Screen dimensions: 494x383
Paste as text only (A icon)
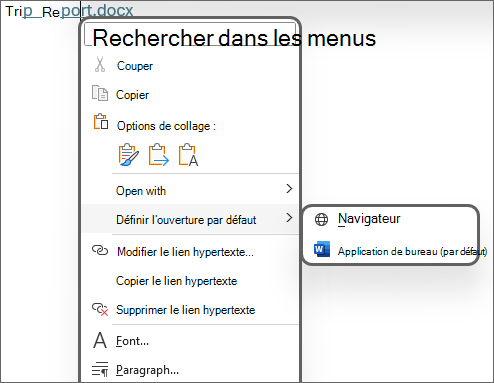point(188,155)
